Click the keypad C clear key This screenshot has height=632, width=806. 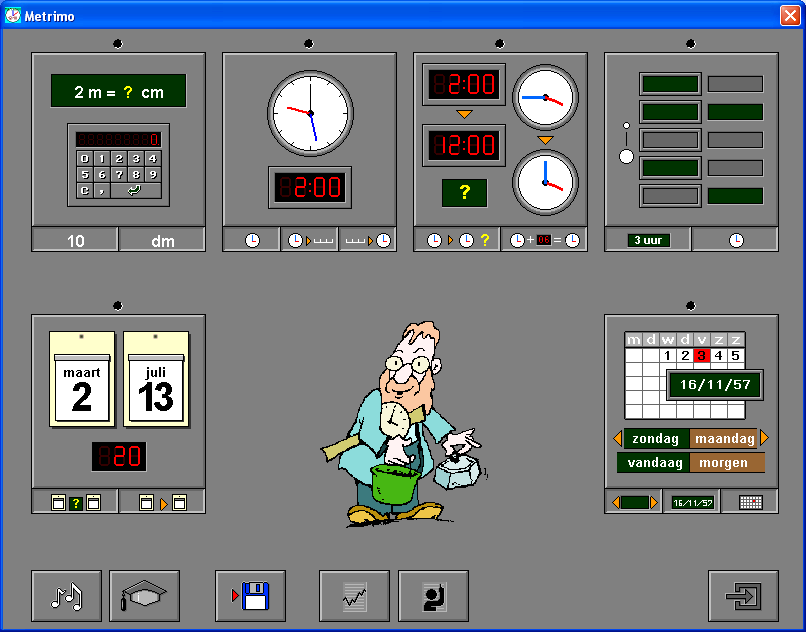point(85,190)
